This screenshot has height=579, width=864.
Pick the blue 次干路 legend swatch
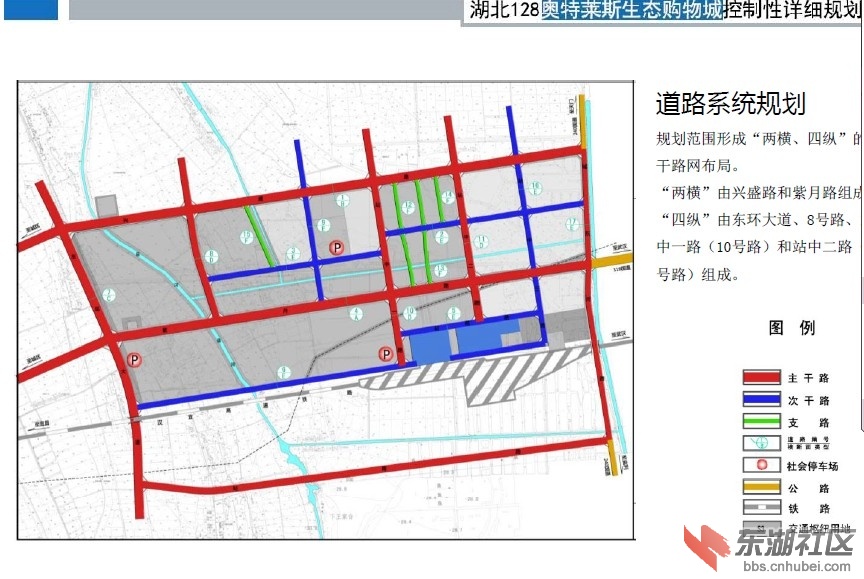[x=762, y=399]
